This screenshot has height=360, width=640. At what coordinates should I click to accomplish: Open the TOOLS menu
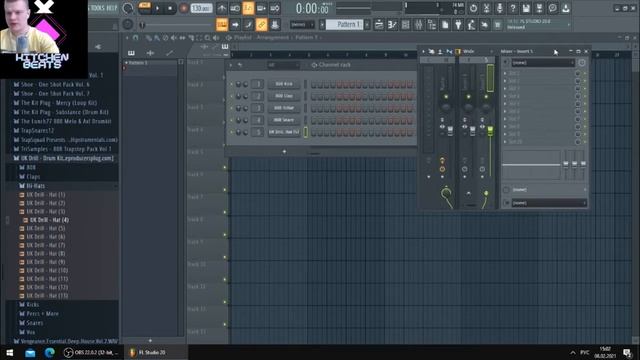[x=98, y=8]
